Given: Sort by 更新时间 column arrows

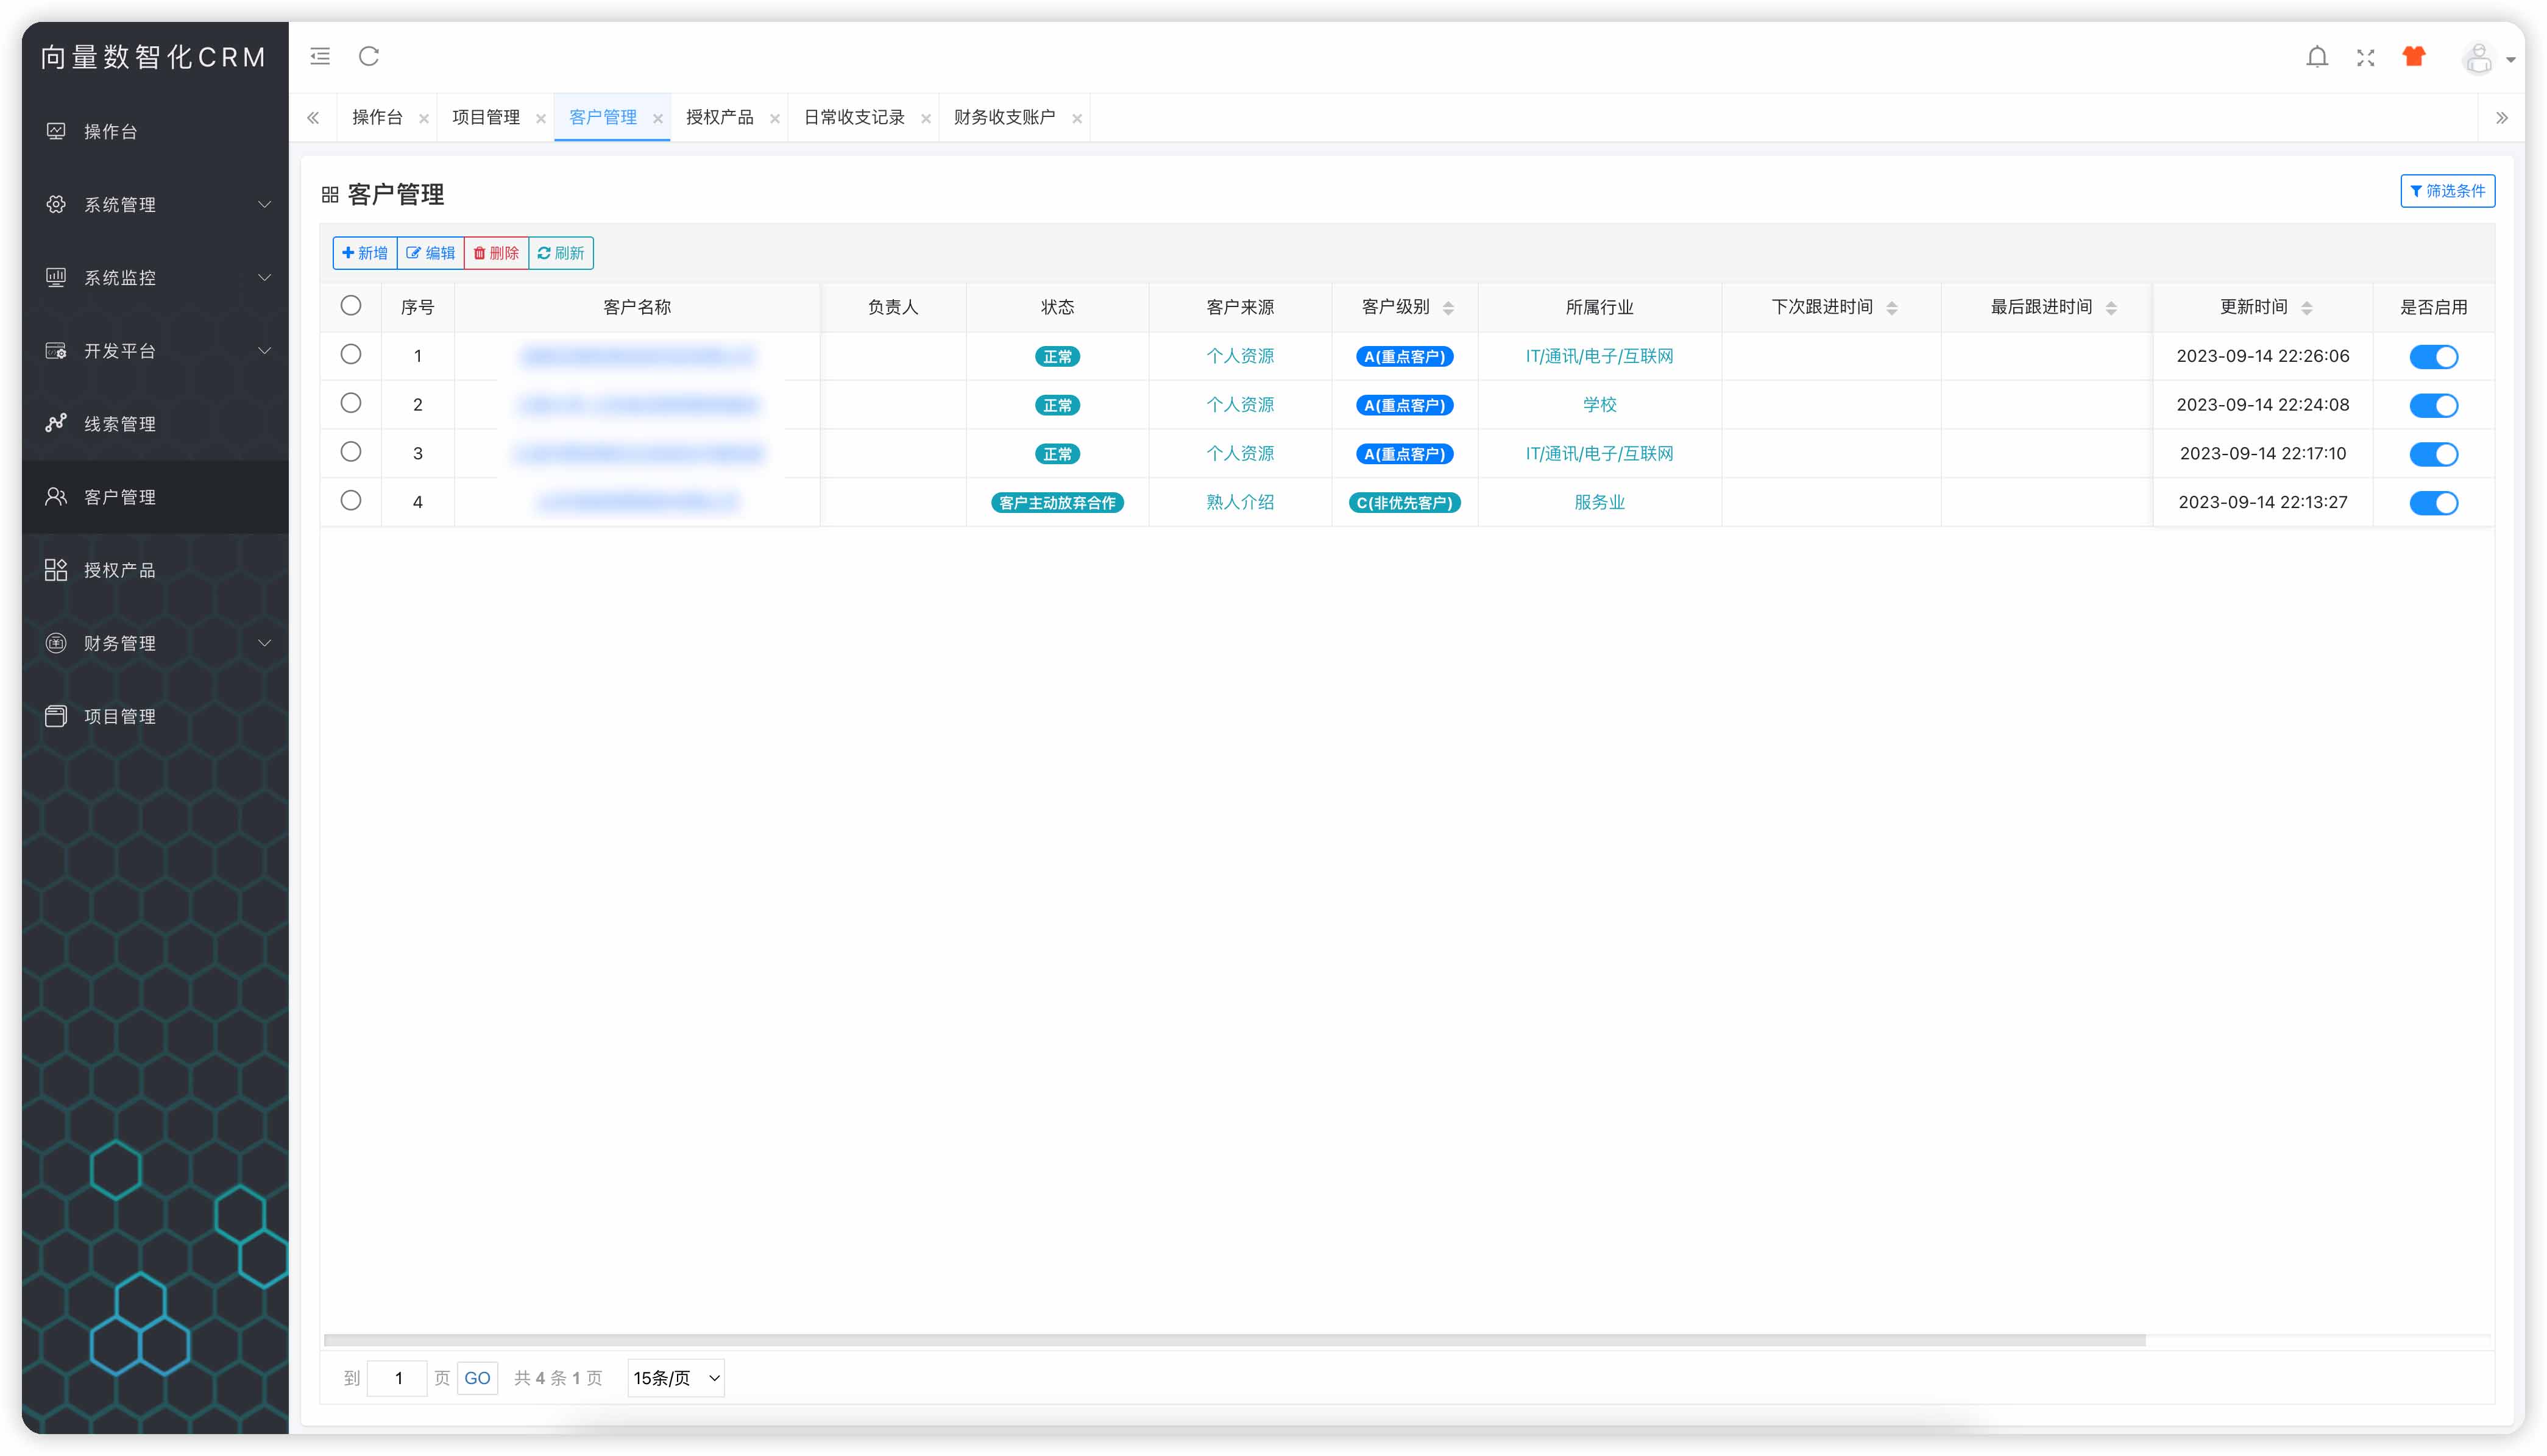Looking at the screenshot, I should point(2307,308).
